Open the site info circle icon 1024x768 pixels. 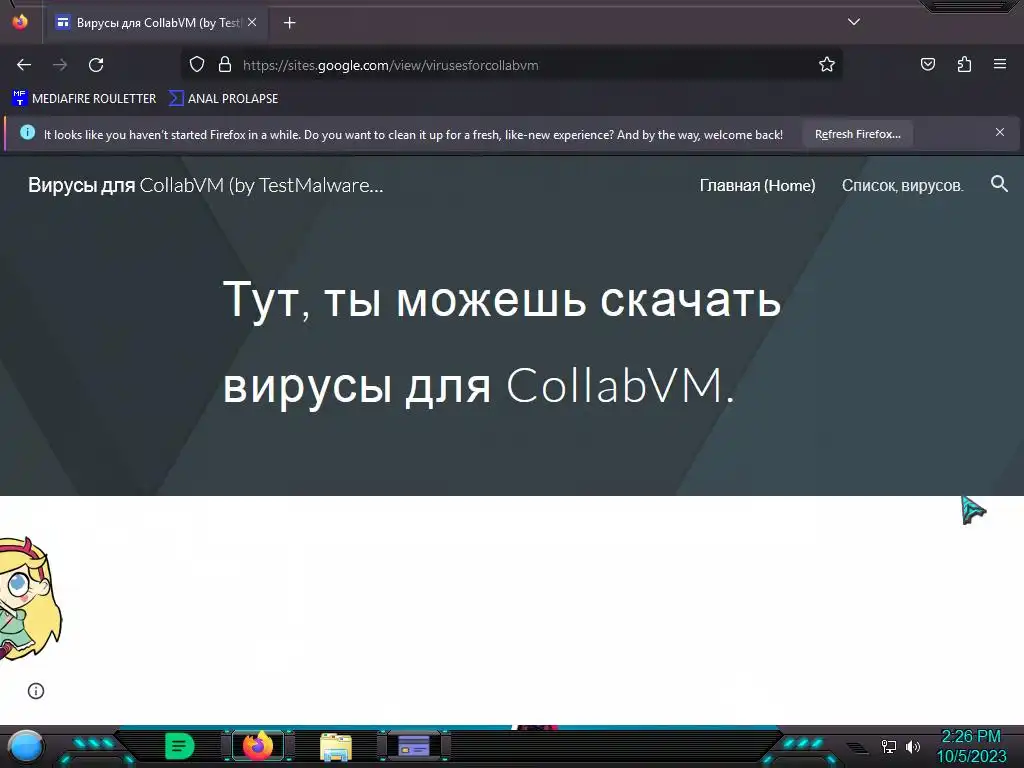pyautogui.click(x=36, y=691)
